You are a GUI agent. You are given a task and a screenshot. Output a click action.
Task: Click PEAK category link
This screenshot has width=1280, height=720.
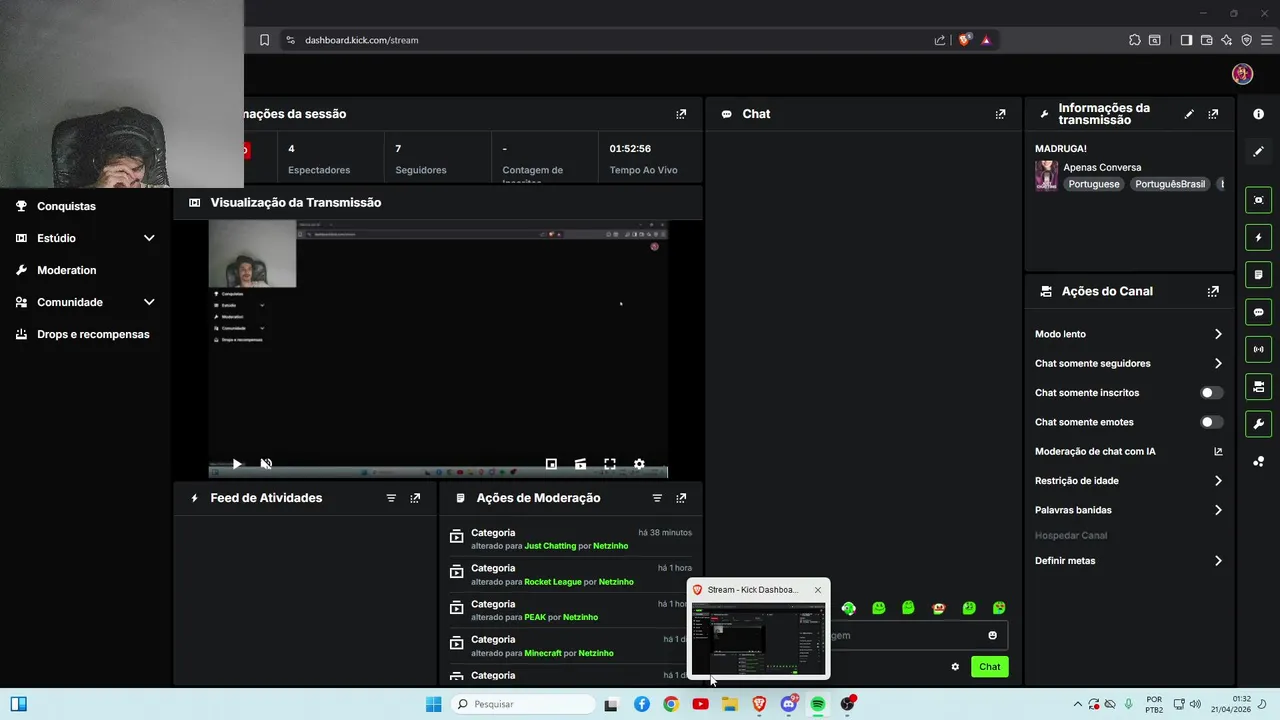(x=535, y=618)
